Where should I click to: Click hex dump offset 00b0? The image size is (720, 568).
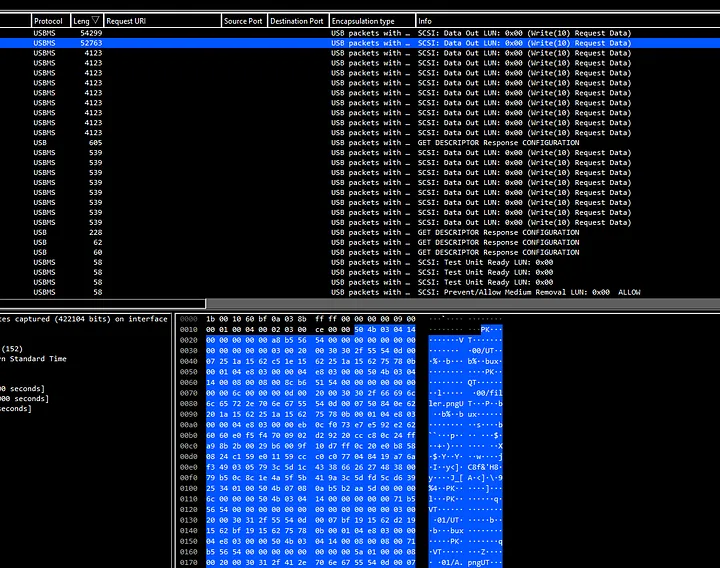[188, 435]
